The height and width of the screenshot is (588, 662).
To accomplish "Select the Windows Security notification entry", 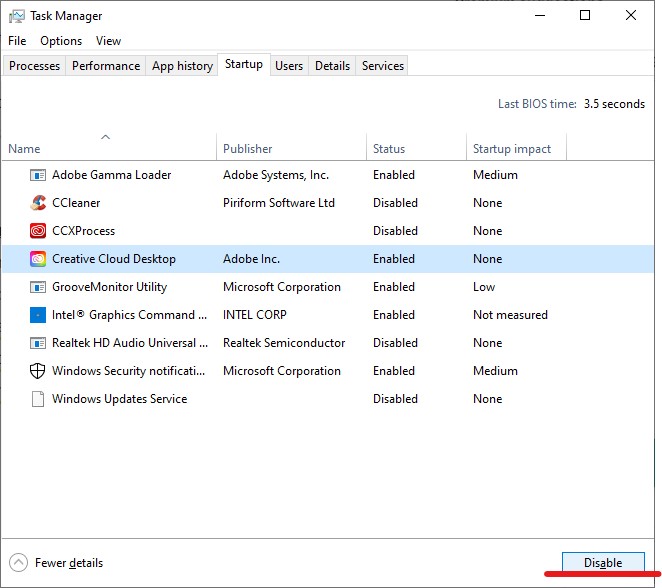I will (328, 371).
